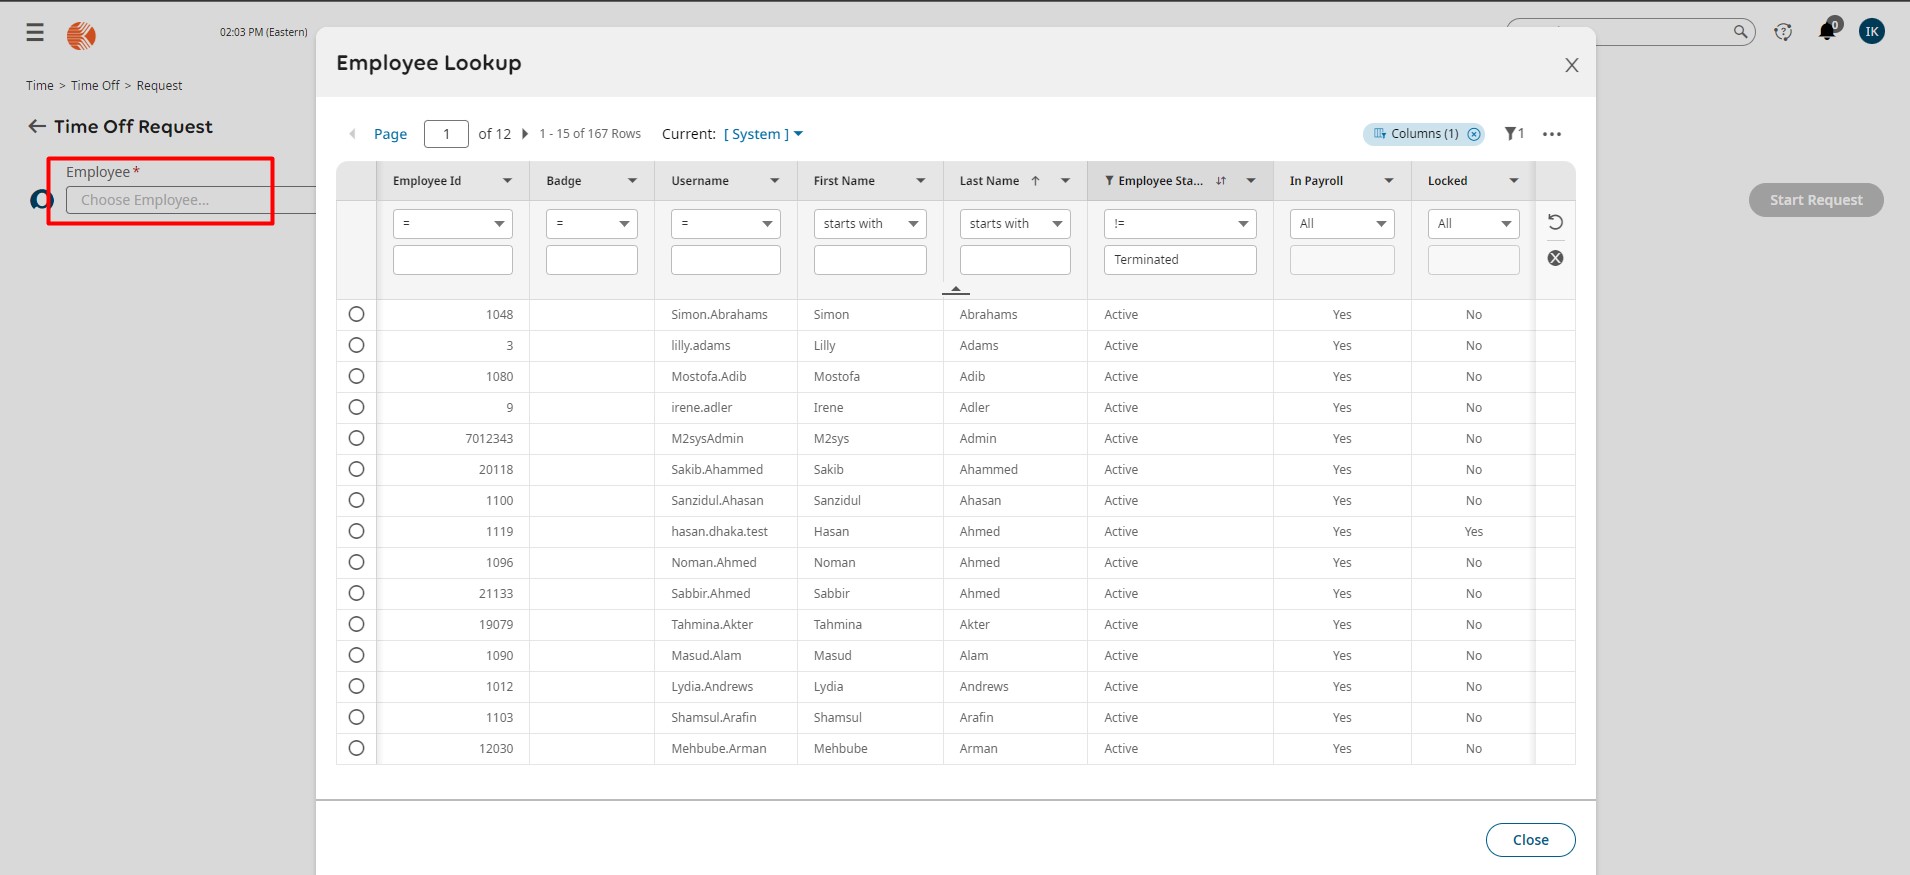Click the Employee Id column header

tap(427, 181)
